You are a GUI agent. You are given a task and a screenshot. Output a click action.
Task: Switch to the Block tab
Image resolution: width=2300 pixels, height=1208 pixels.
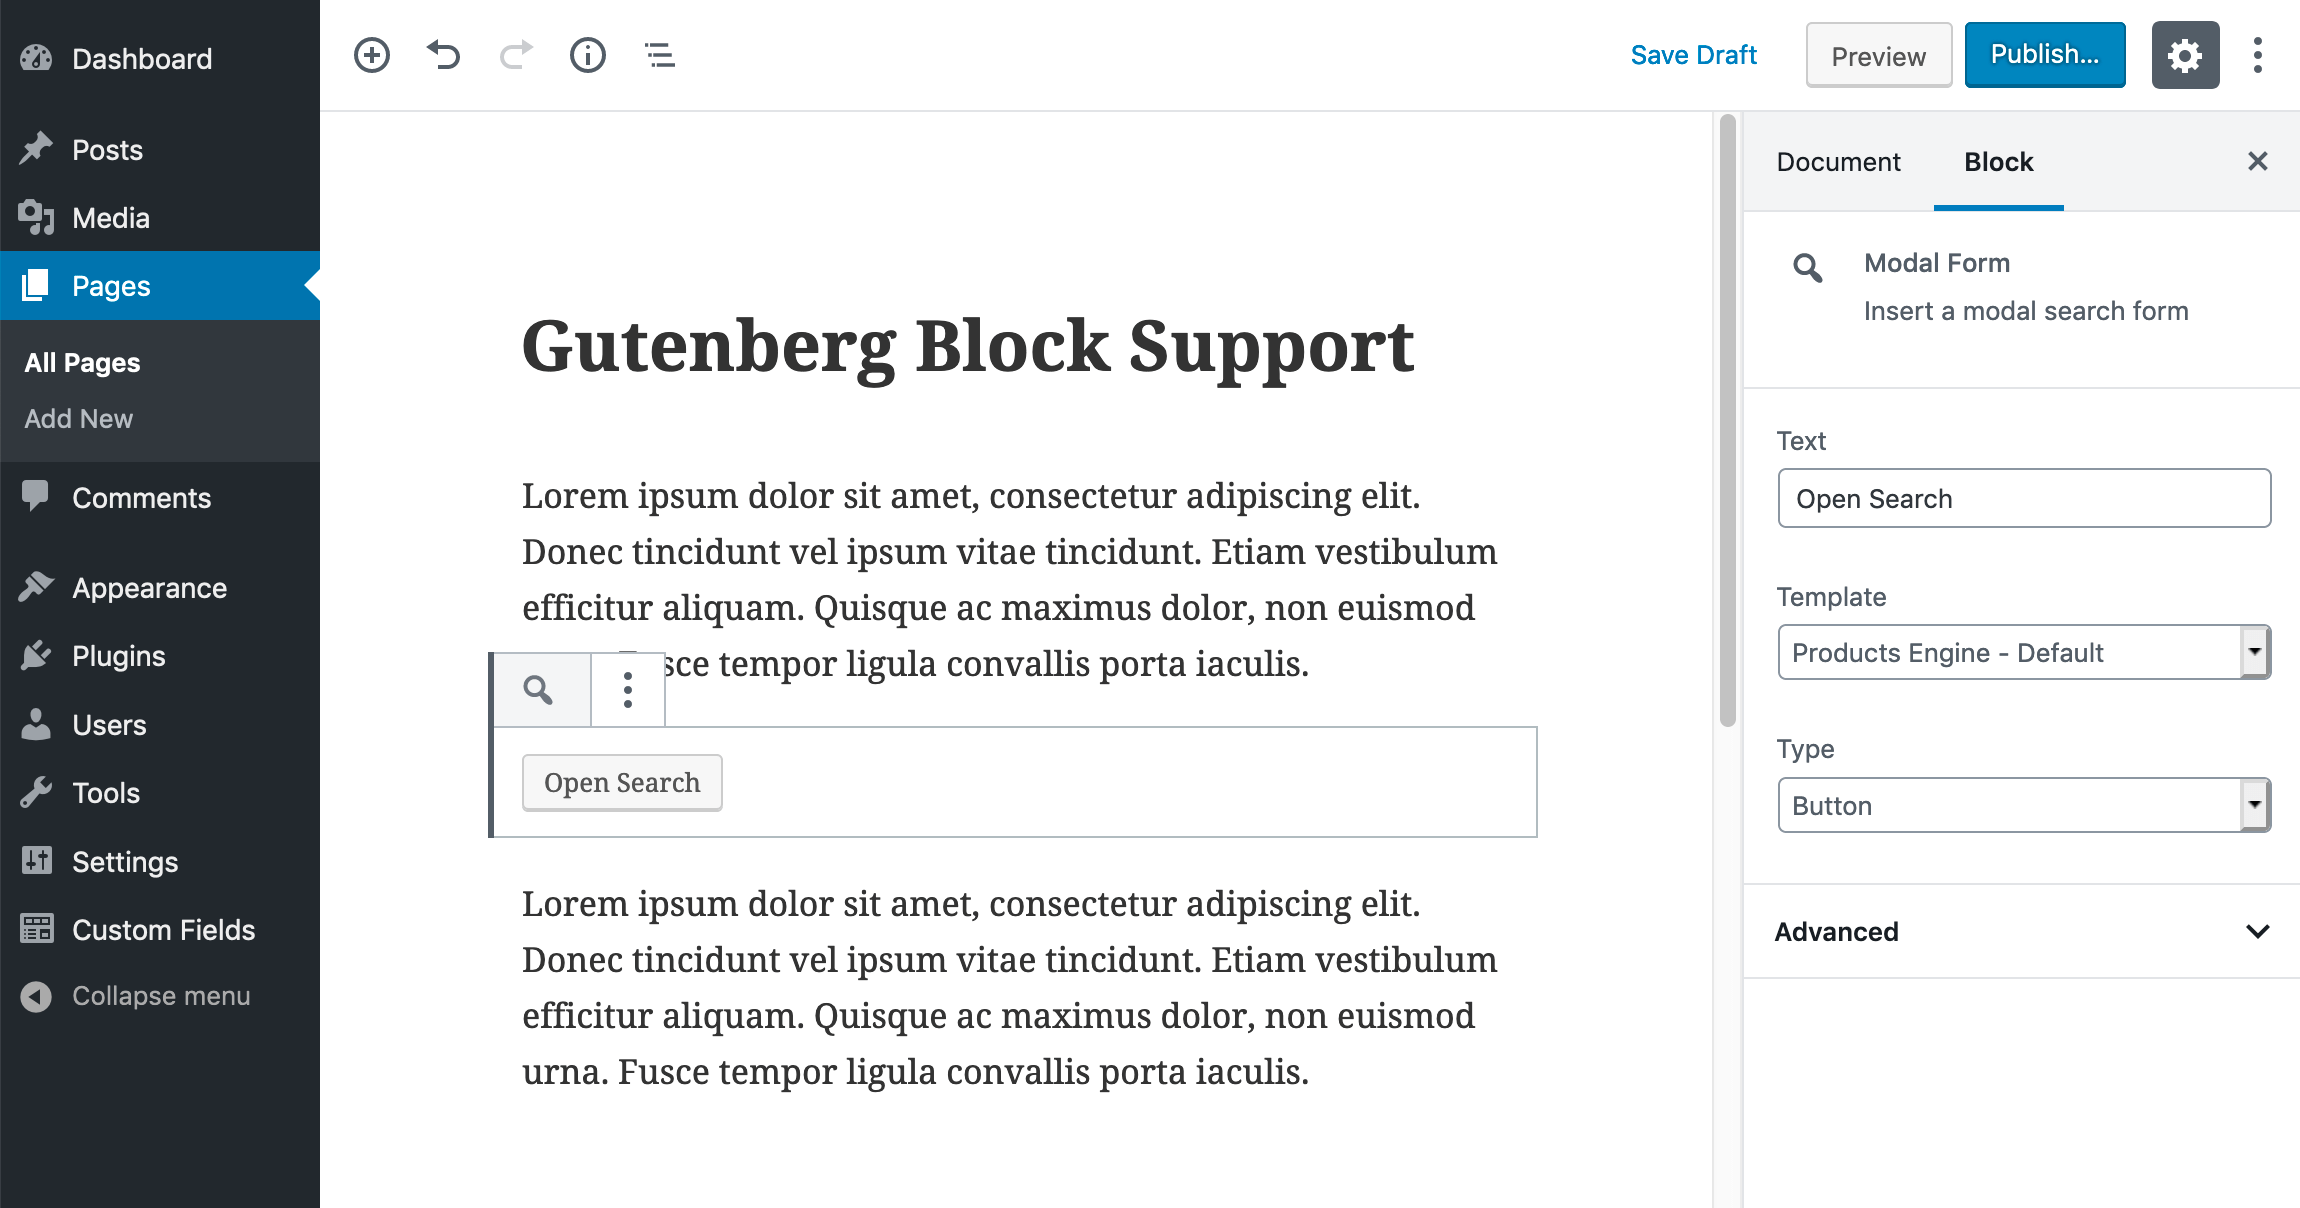[2000, 163]
